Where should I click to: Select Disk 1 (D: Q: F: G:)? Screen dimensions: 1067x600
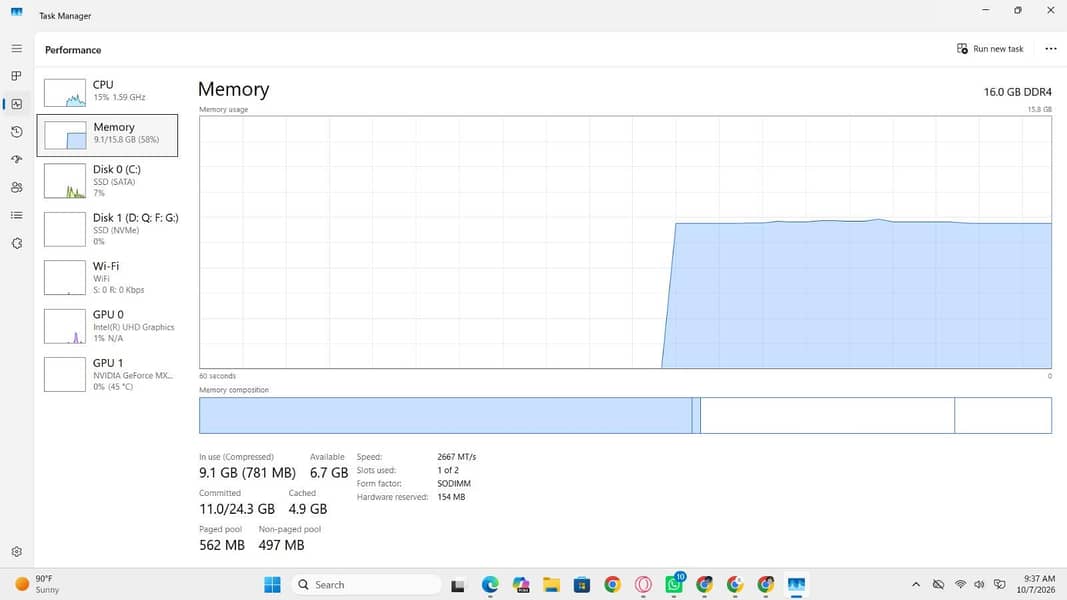108,230
